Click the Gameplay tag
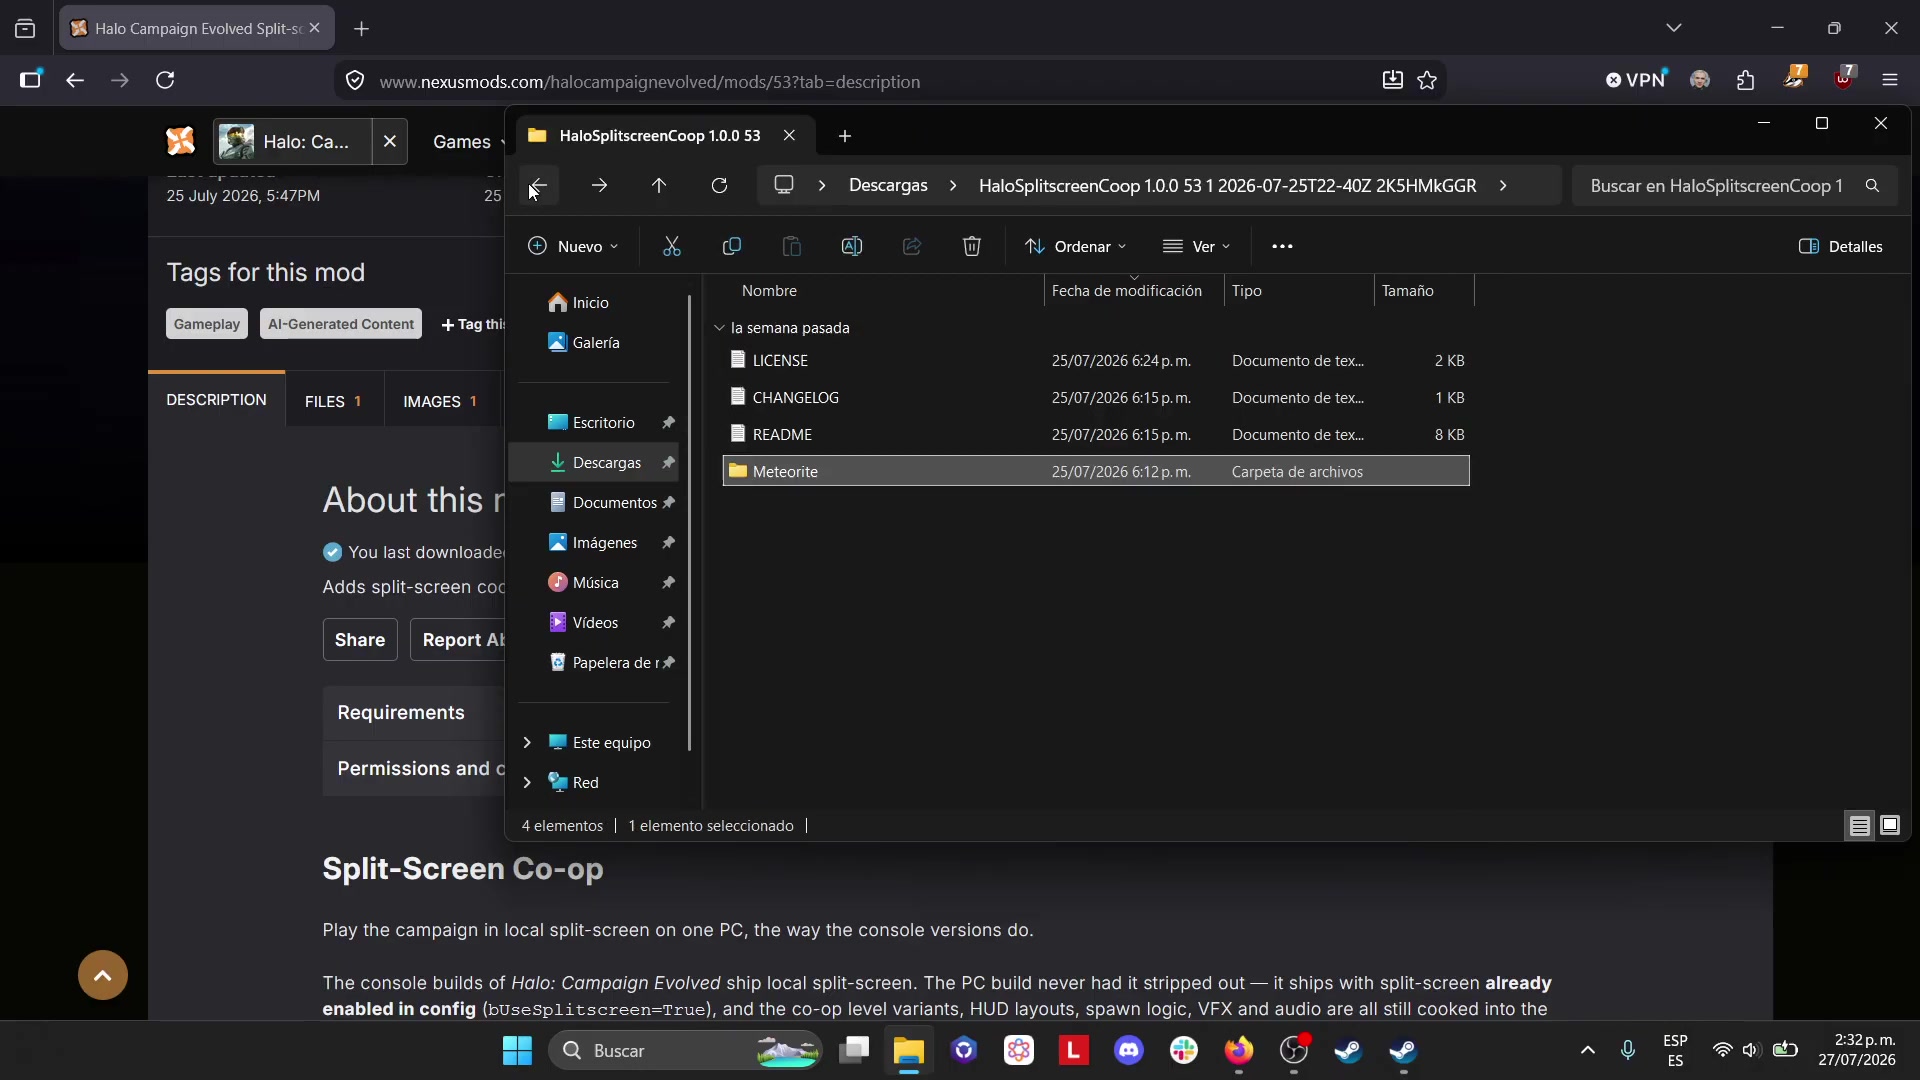 pos(207,324)
